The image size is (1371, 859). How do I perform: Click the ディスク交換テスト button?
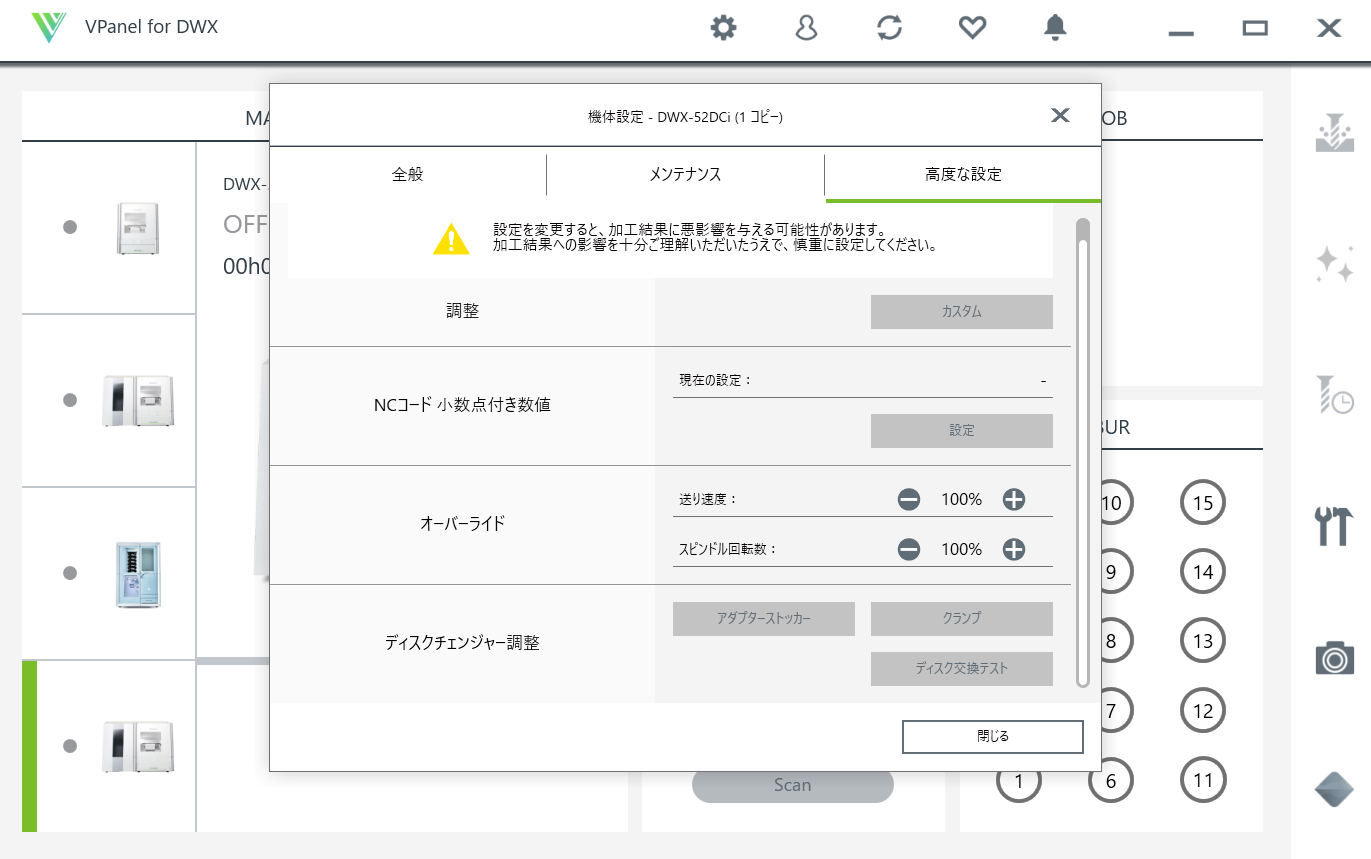pyautogui.click(x=962, y=669)
